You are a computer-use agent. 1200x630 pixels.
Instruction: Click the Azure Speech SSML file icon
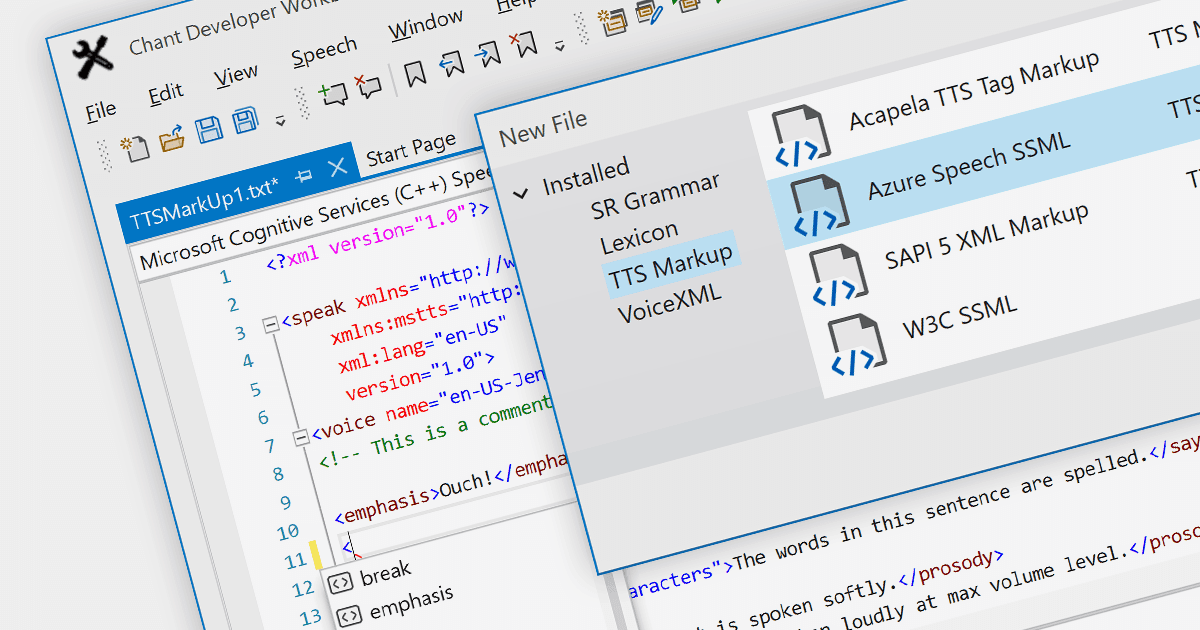(819, 204)
